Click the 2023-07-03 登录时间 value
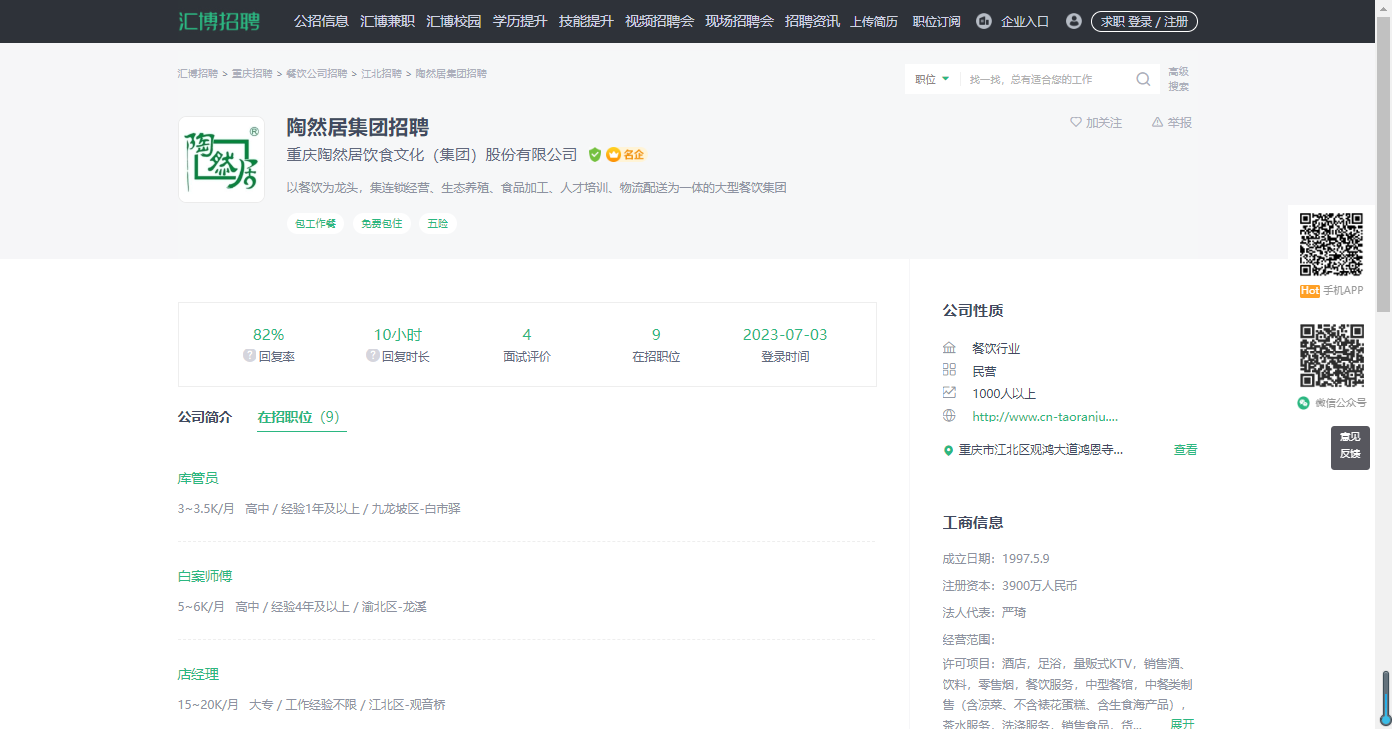The width and height of the screenshot is (1392, 729). click(x=785, y=334)
